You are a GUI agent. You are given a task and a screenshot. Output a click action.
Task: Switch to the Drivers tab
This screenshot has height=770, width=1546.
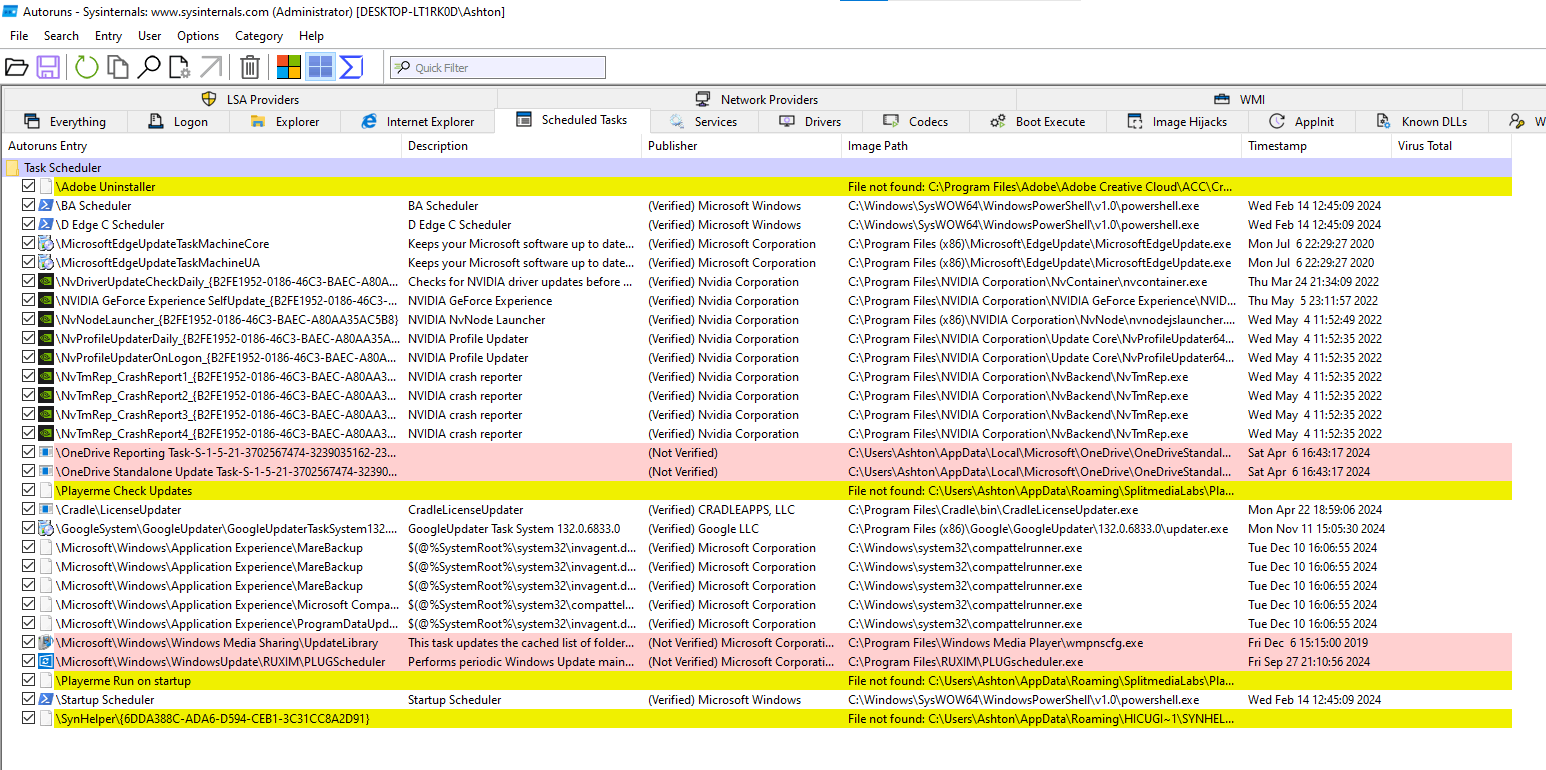pyautogui.click(x=810, y=122)
